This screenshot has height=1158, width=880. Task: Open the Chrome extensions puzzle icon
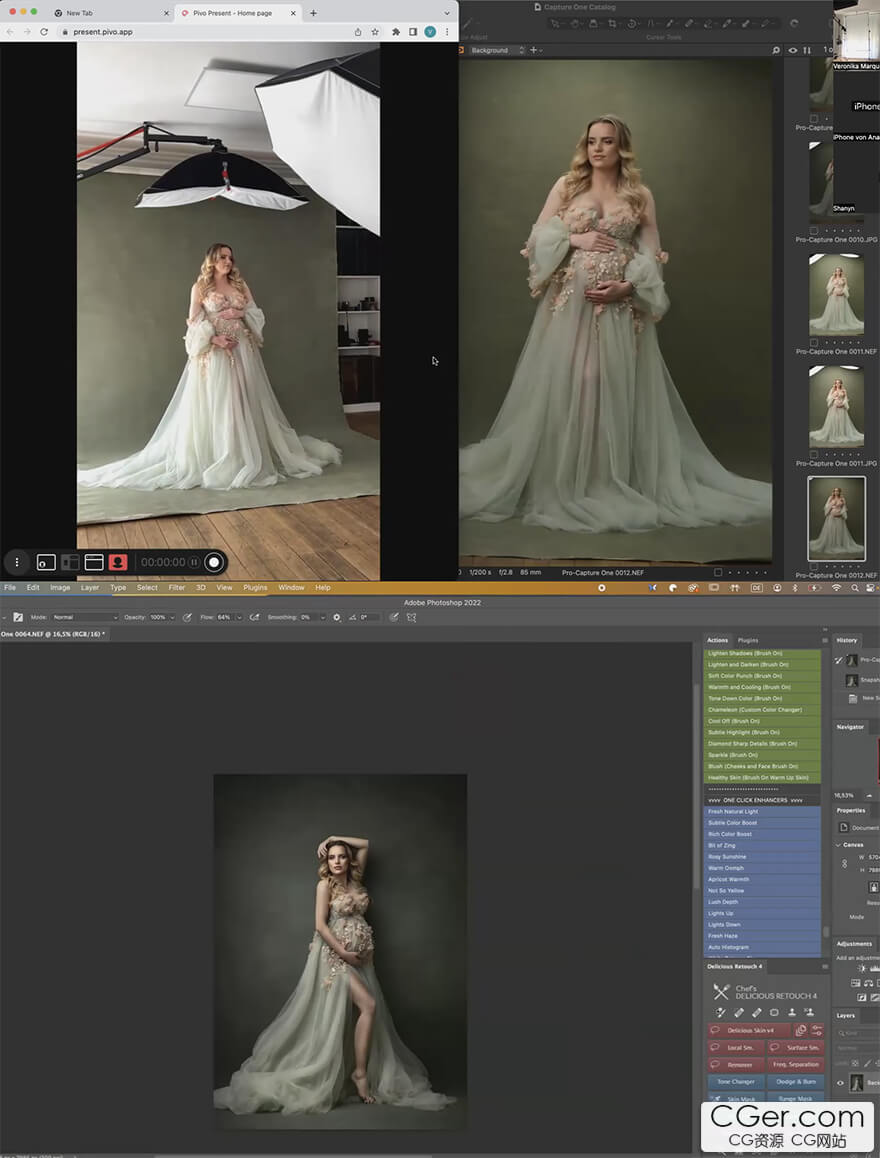(x=396, y=32)
